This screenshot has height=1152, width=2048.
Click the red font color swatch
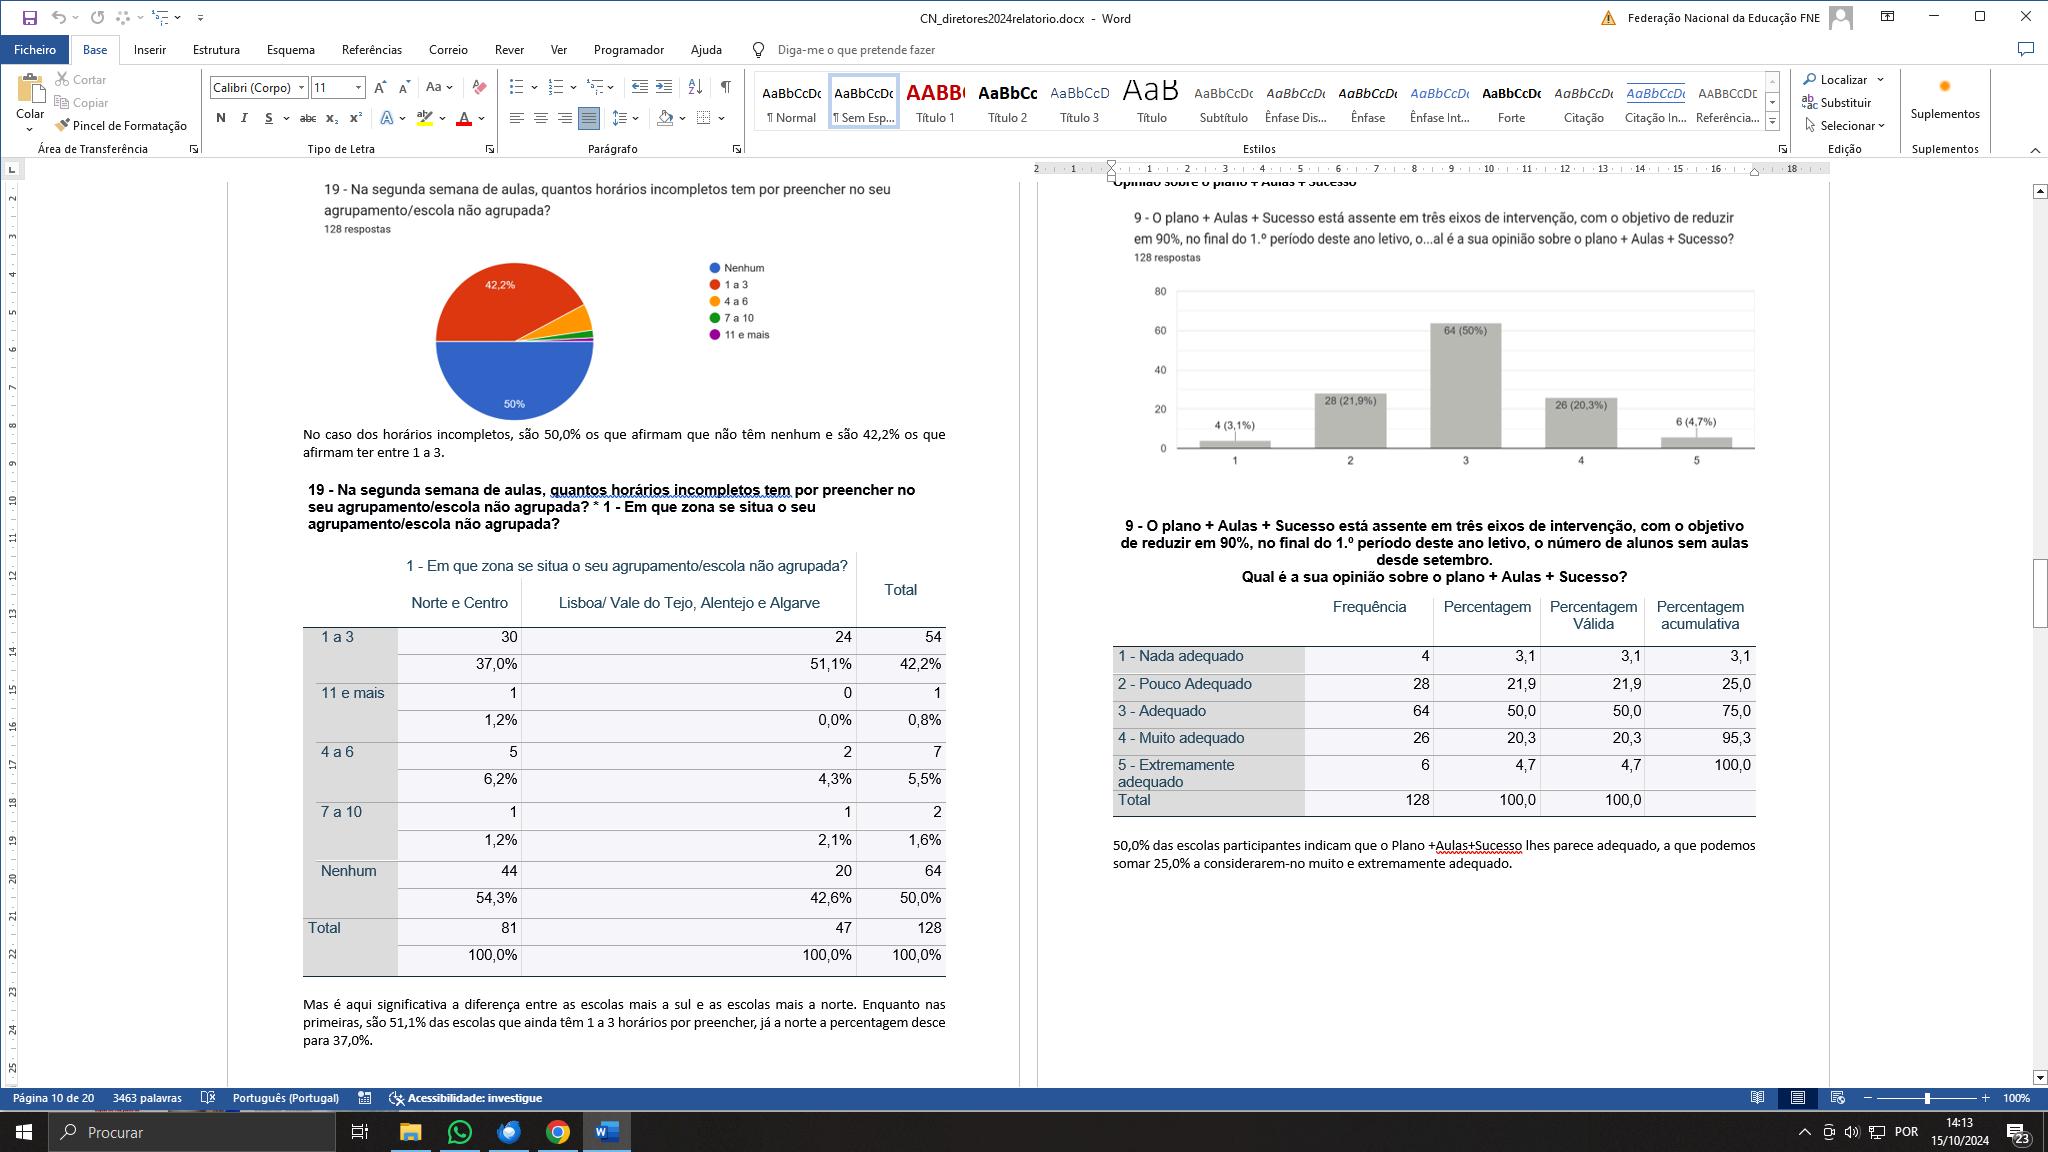tap(464, 119)
